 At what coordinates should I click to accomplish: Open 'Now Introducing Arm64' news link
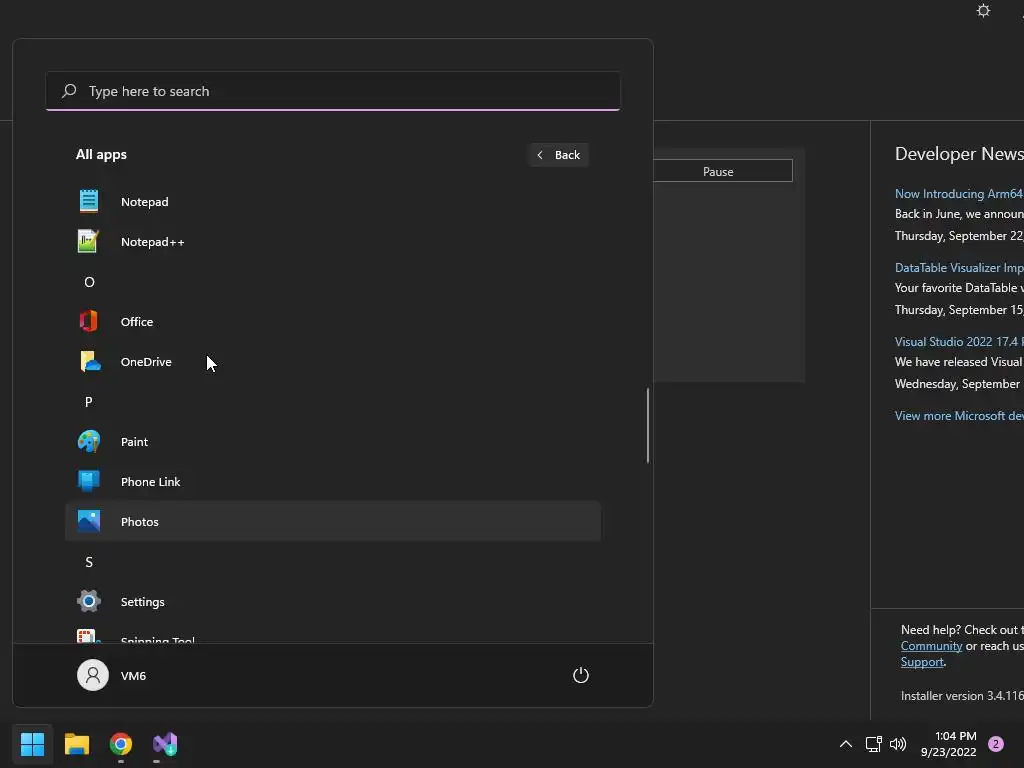959,193
